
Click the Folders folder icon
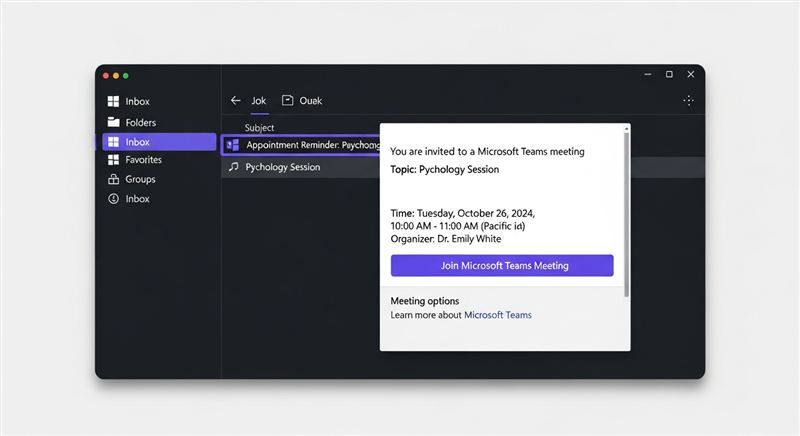[x=113, y=122]
